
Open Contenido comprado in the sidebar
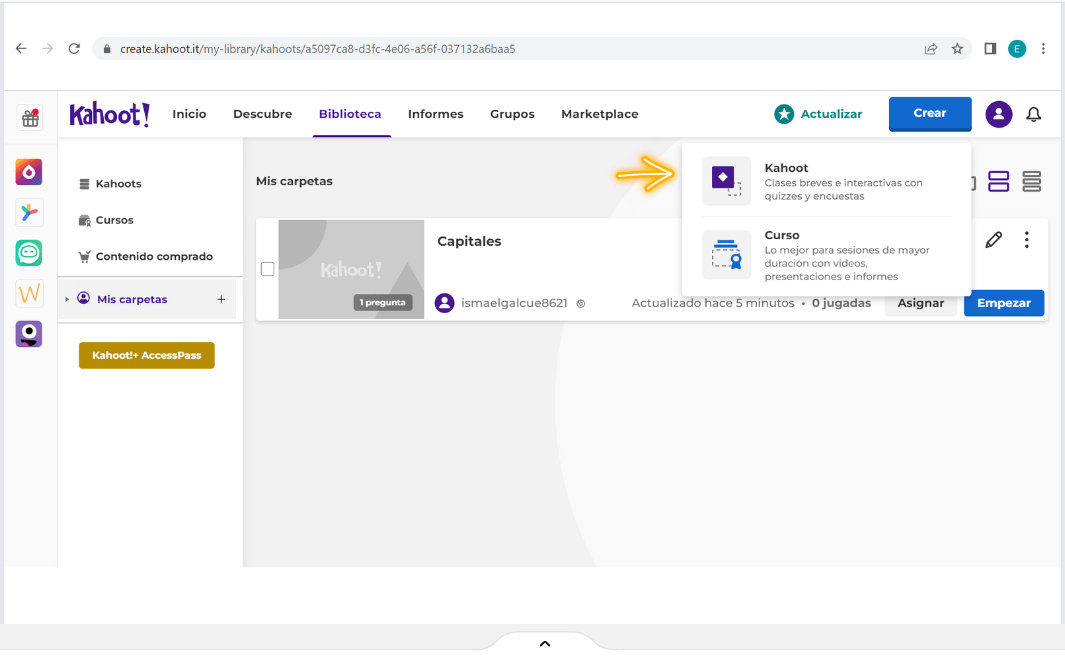click(x=154, y=256)
